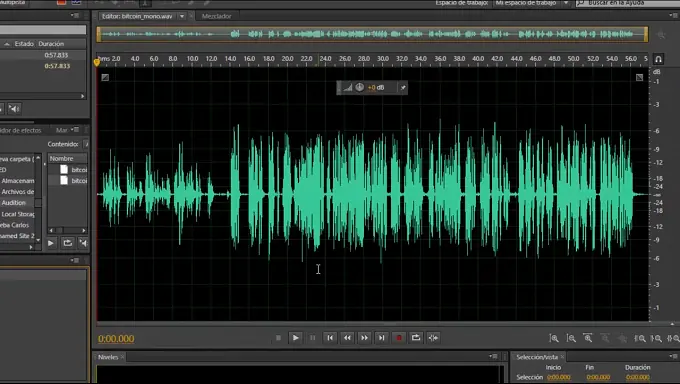
Task: Close the Editor panel tab
Action: tap(191, 16)
